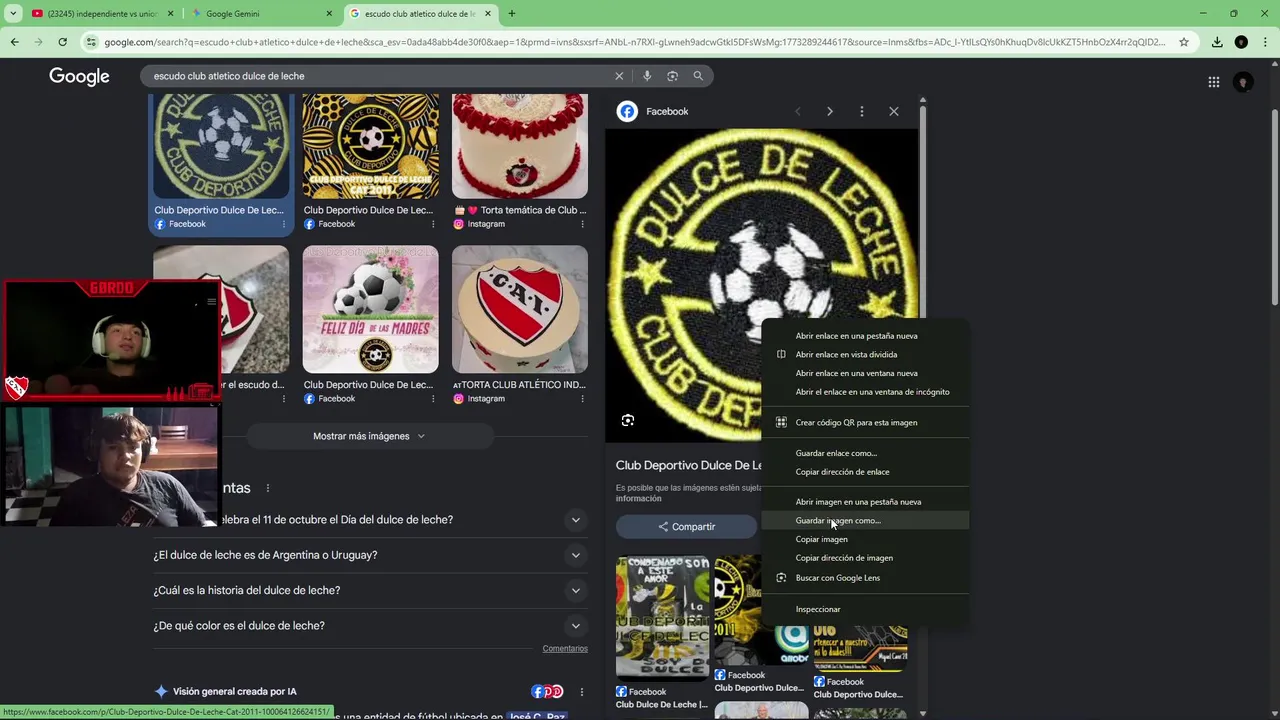
Task: View site information icon in address bar
Action: [91, 42]
